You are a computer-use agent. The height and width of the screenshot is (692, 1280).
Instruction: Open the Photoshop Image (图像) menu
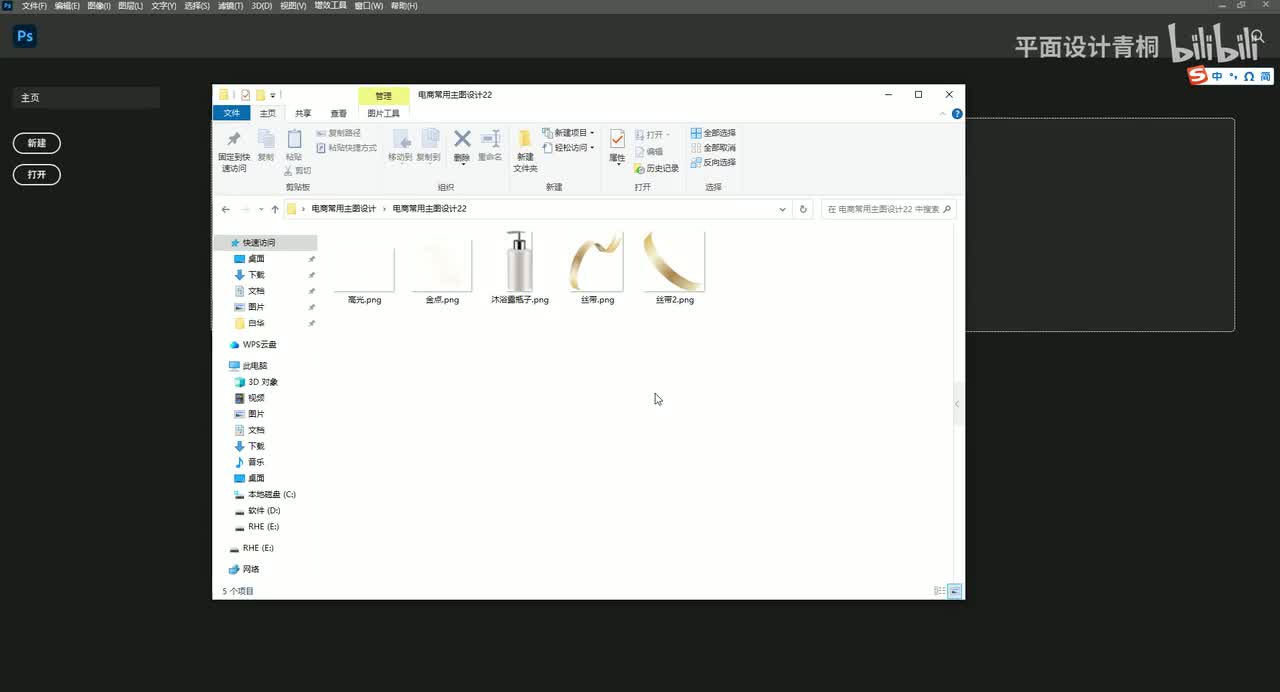99,6
